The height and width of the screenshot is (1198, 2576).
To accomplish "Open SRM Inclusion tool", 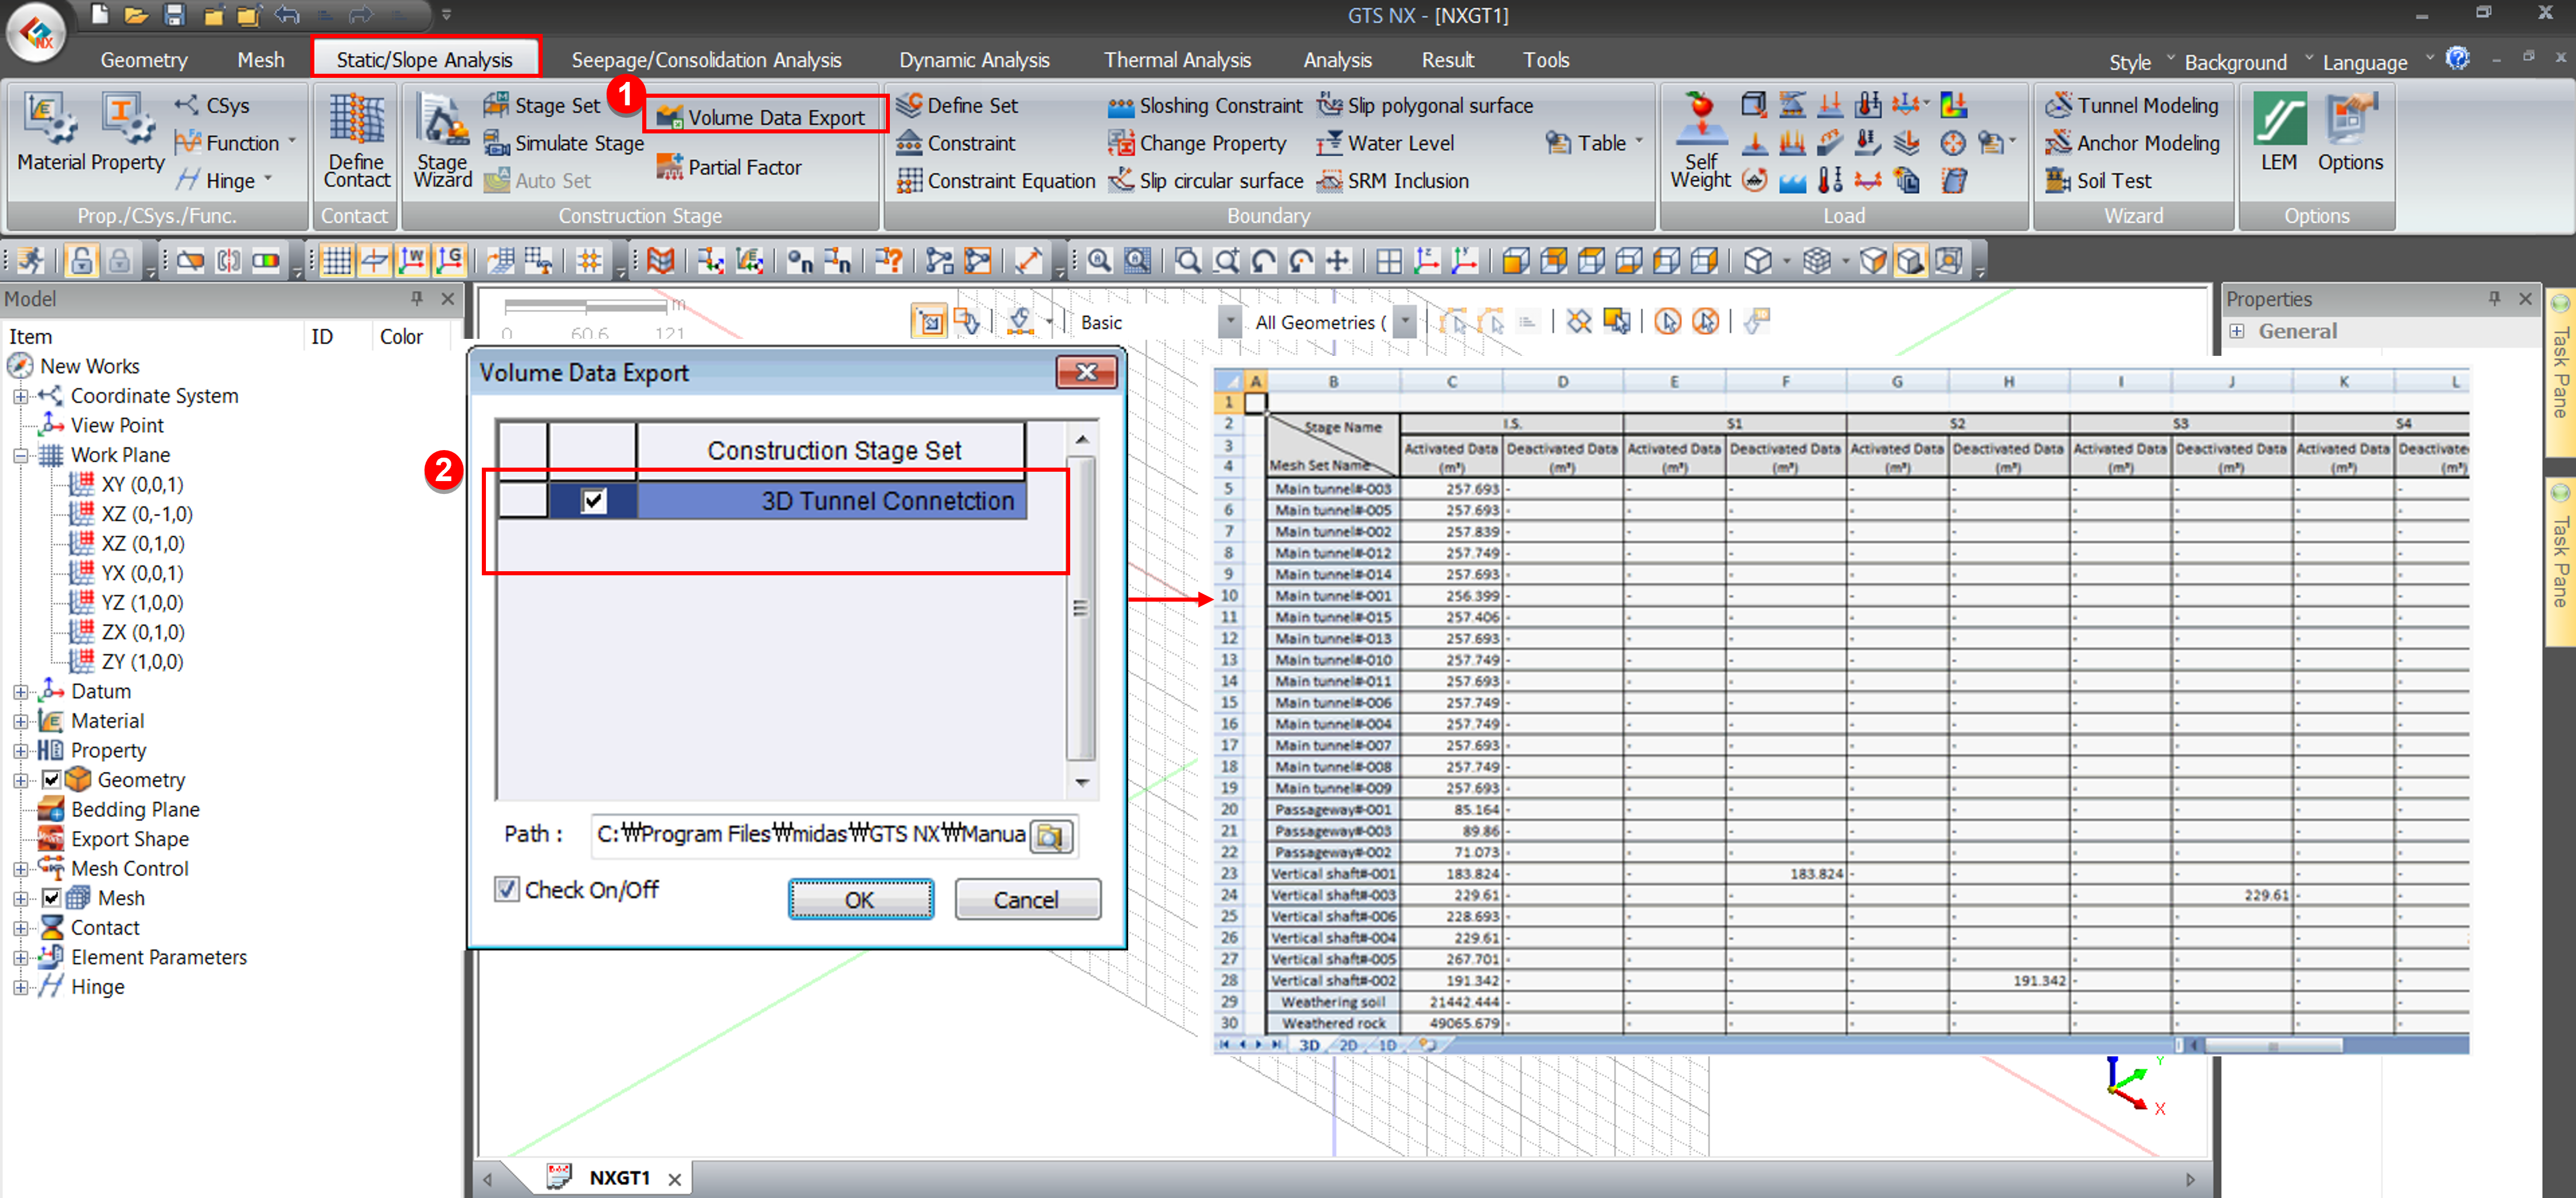I will [x=1393, y=181].
